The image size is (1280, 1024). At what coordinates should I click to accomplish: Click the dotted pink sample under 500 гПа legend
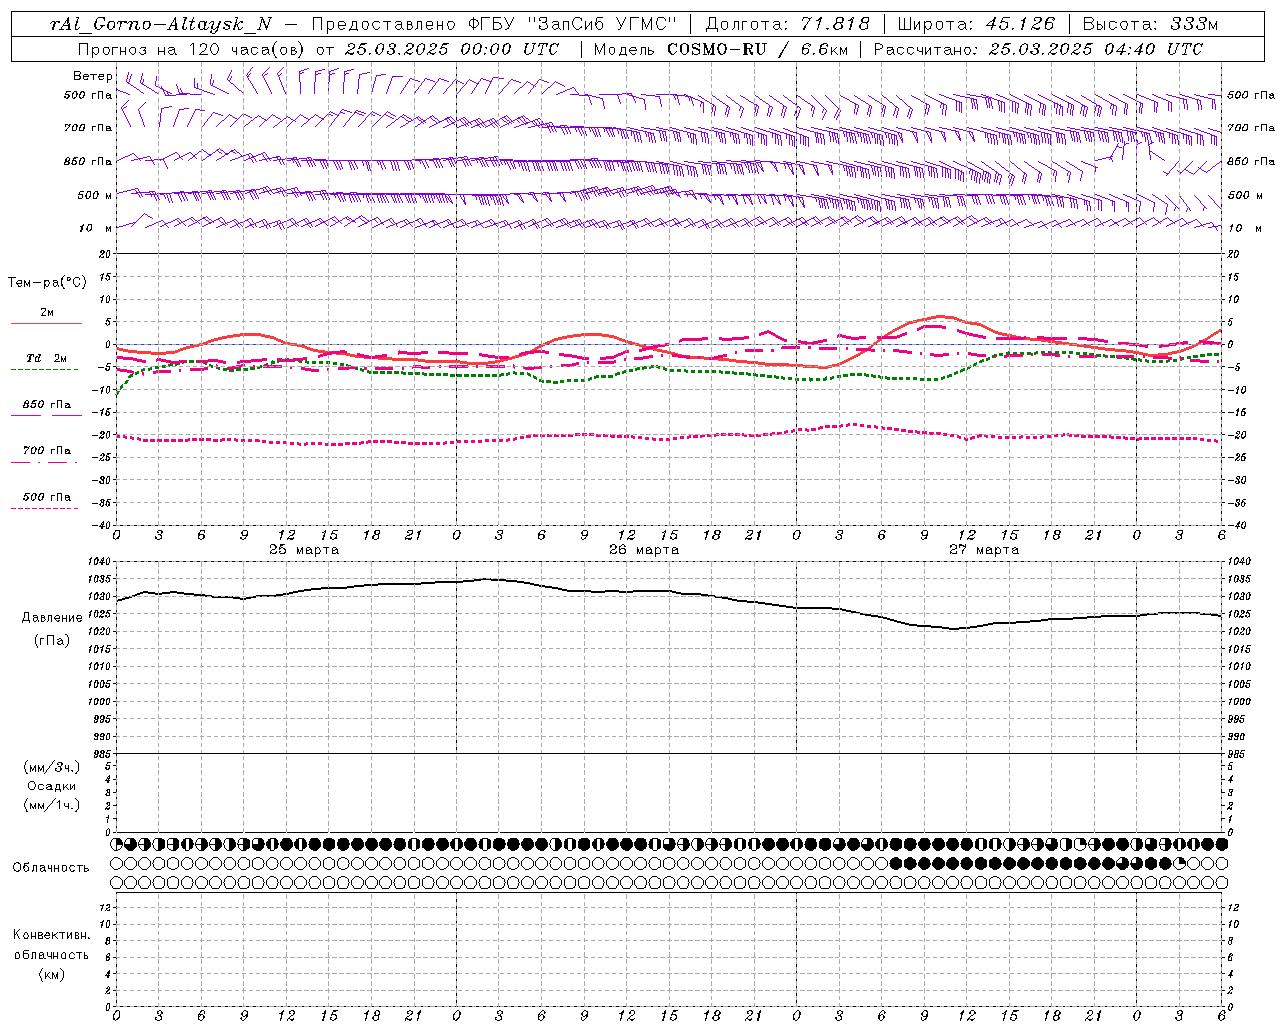tap(45, 509)
